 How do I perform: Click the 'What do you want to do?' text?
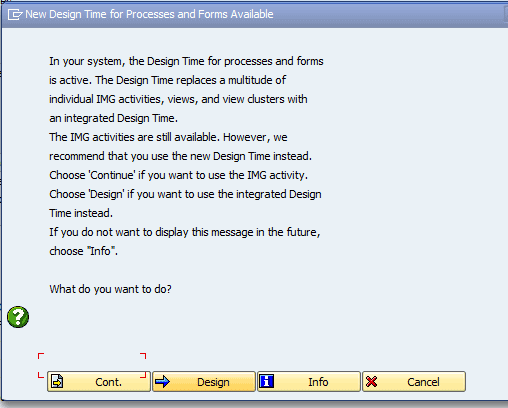(x=110, y=289)
